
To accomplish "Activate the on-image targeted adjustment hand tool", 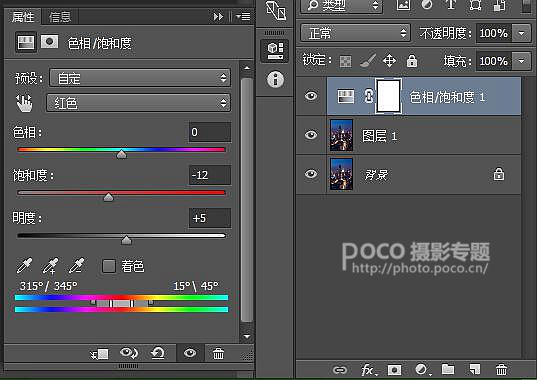I will tap(24, 103).
